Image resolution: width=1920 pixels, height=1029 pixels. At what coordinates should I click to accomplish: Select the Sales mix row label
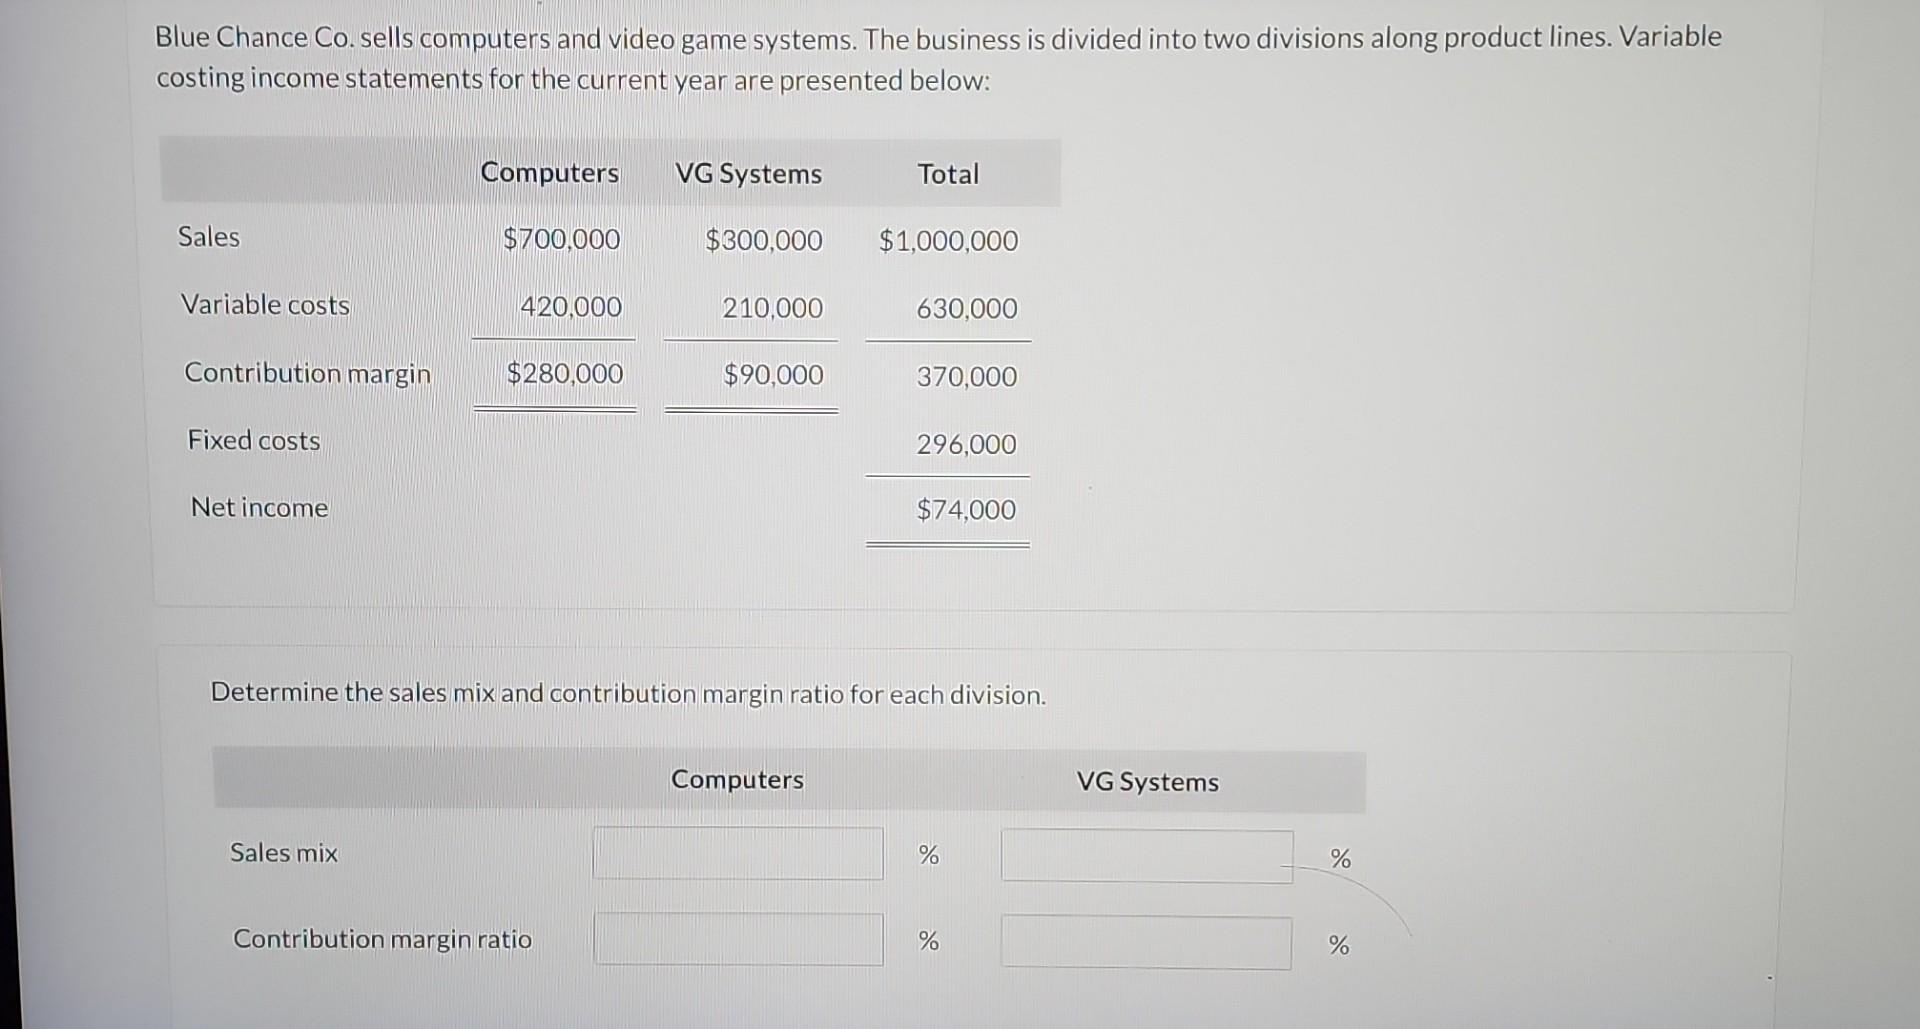pyautogui.click(x=283, y=852)
